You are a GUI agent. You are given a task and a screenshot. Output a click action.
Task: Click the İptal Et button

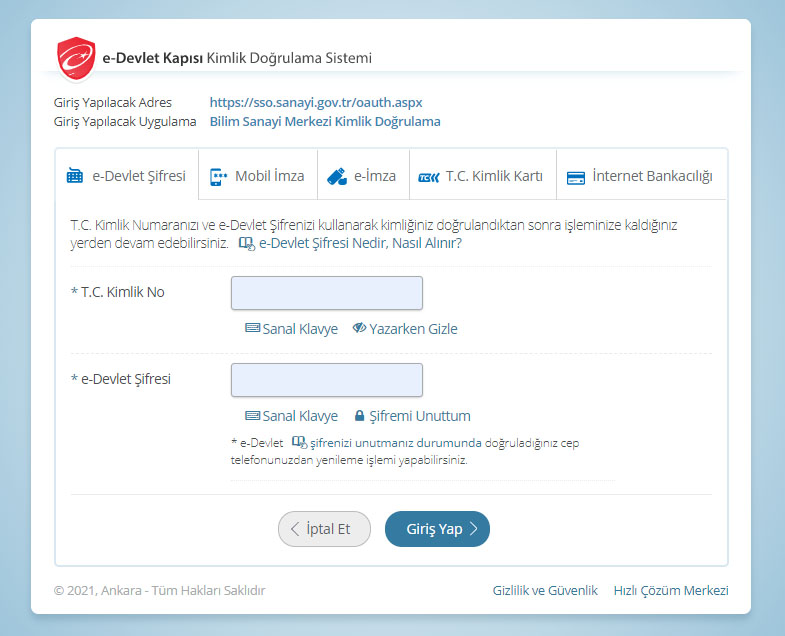coord(324,529)
